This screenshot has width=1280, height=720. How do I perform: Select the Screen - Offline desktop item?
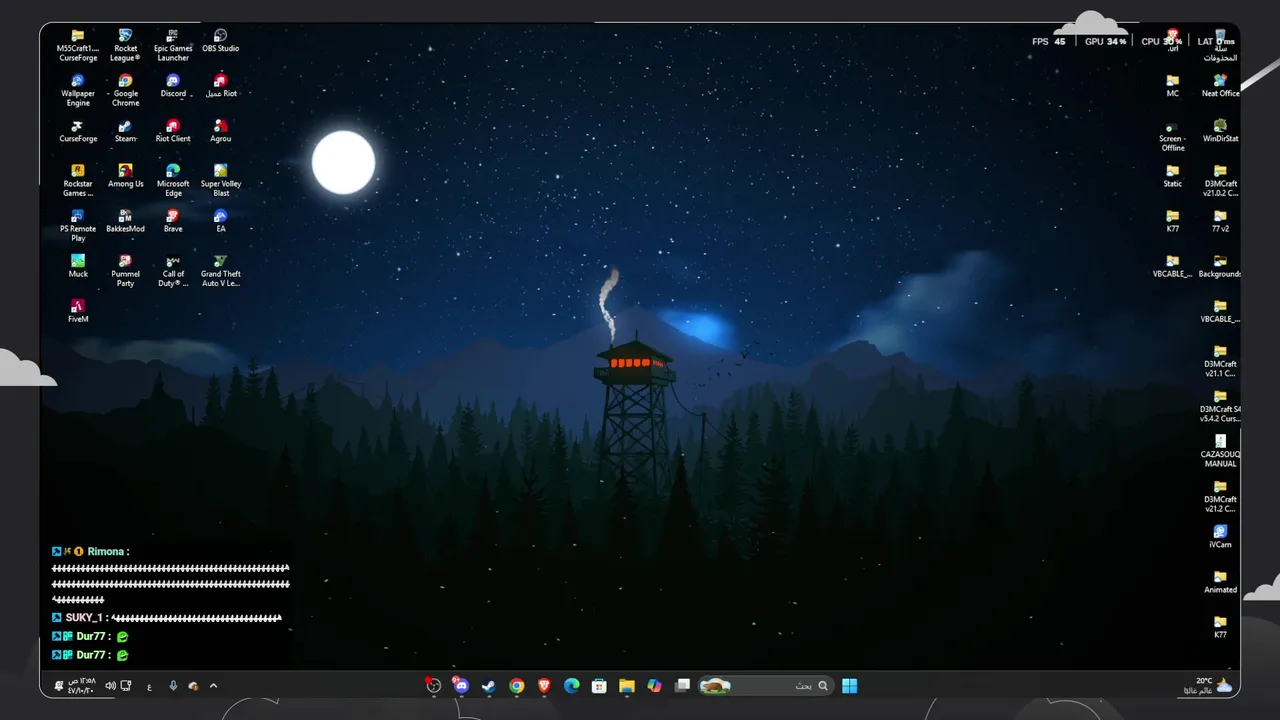[x=1173, y=135]
